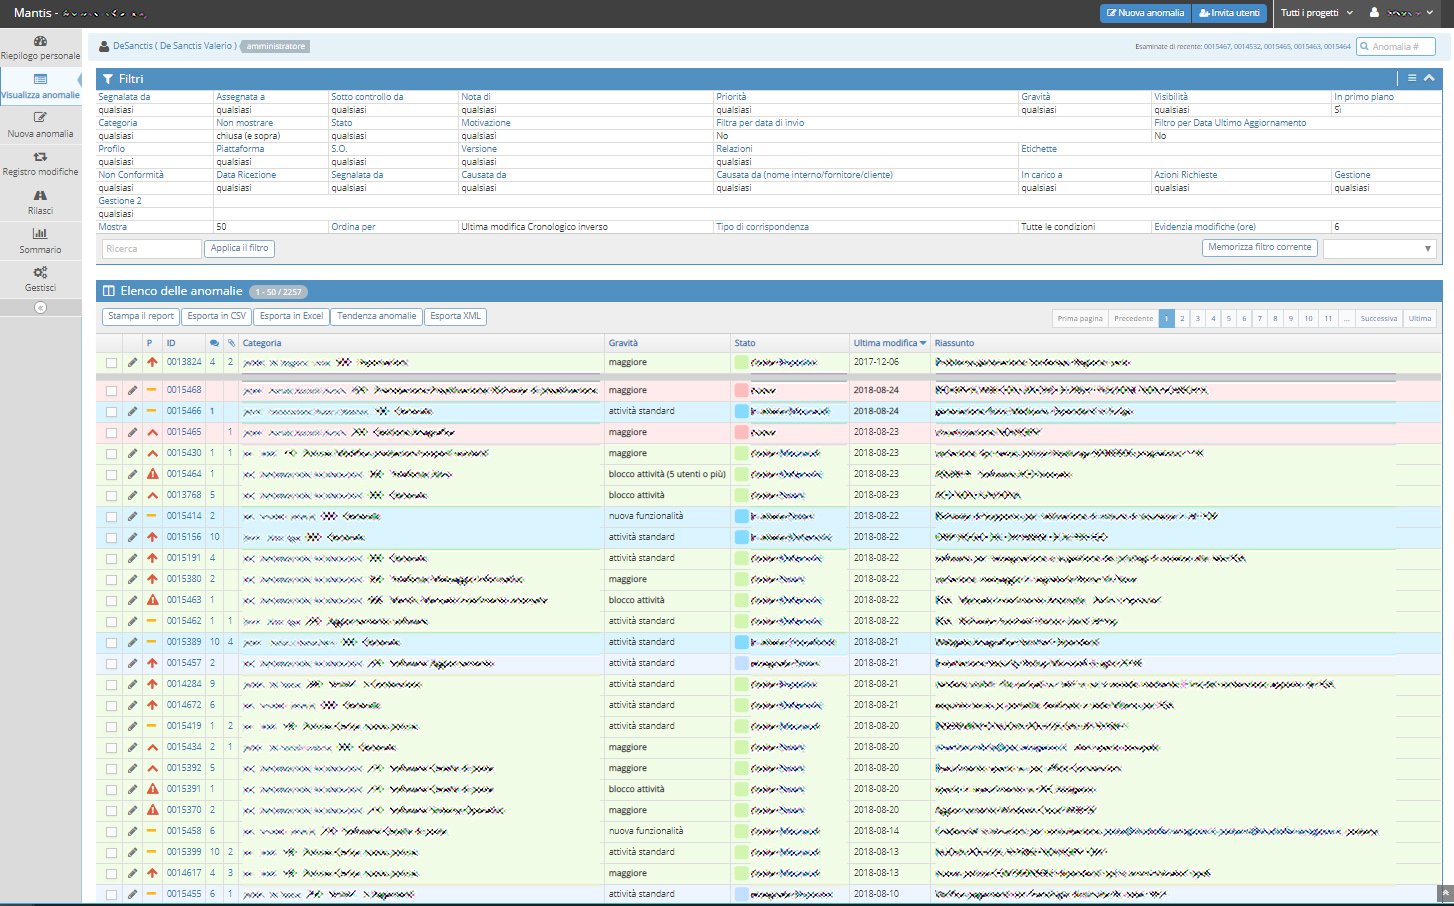1454x906 pixels.
Task: Click the funnel icon in Filtri header
Action: [x=108, y=79]
